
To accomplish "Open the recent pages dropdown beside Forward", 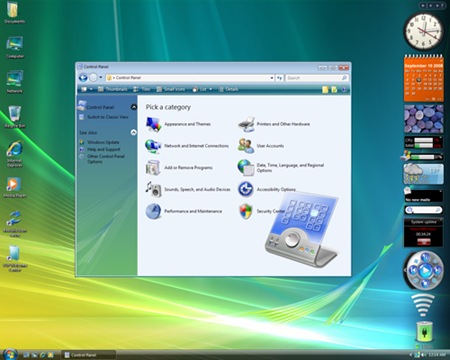I will tap(101, 78).
